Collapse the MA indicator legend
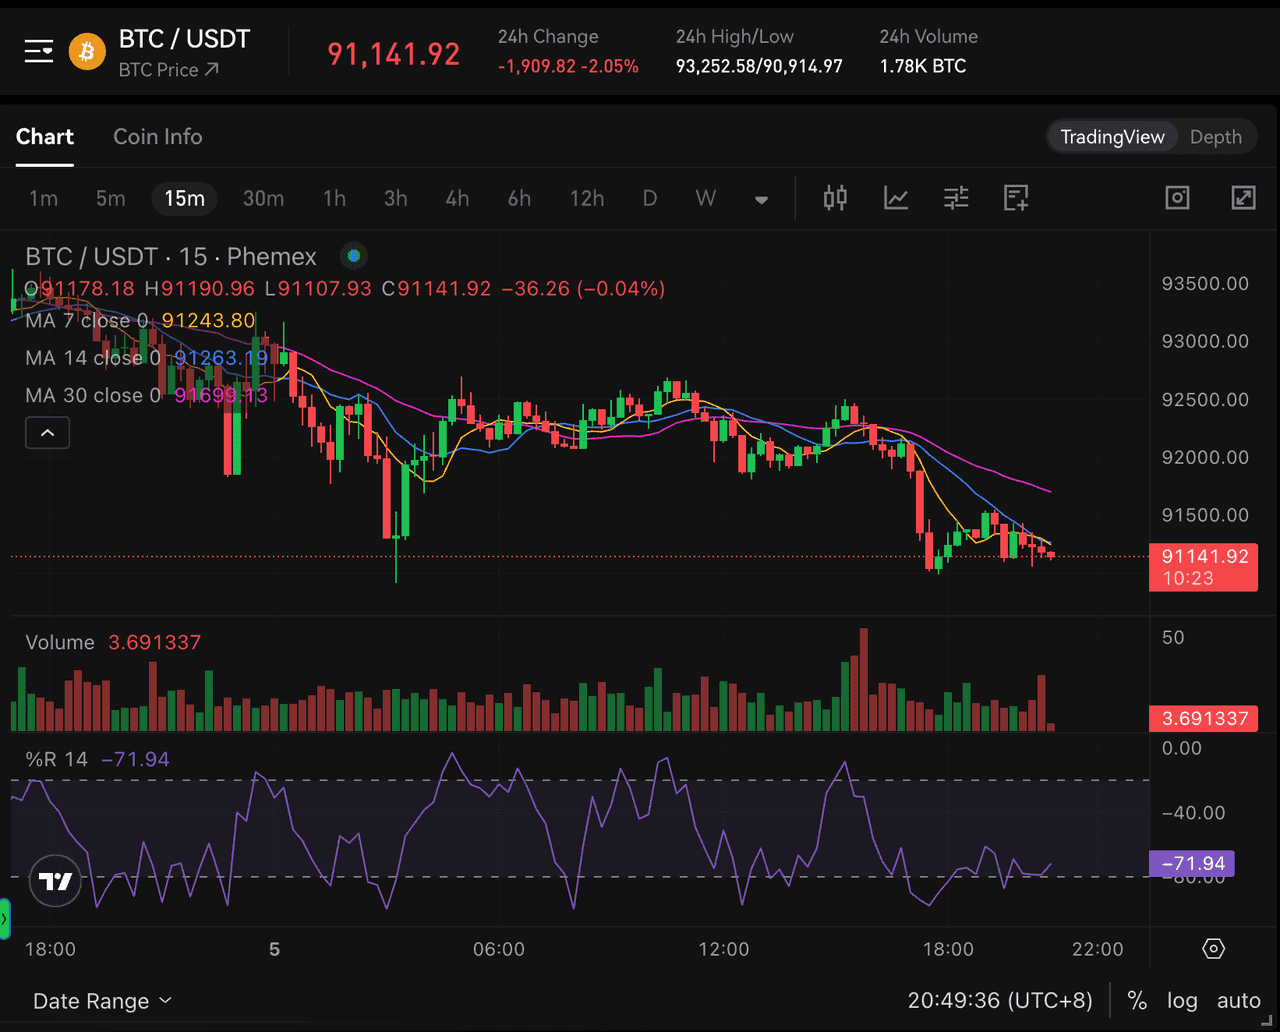Screen dimensions: 1280x1032 click(x=47, y=432)
